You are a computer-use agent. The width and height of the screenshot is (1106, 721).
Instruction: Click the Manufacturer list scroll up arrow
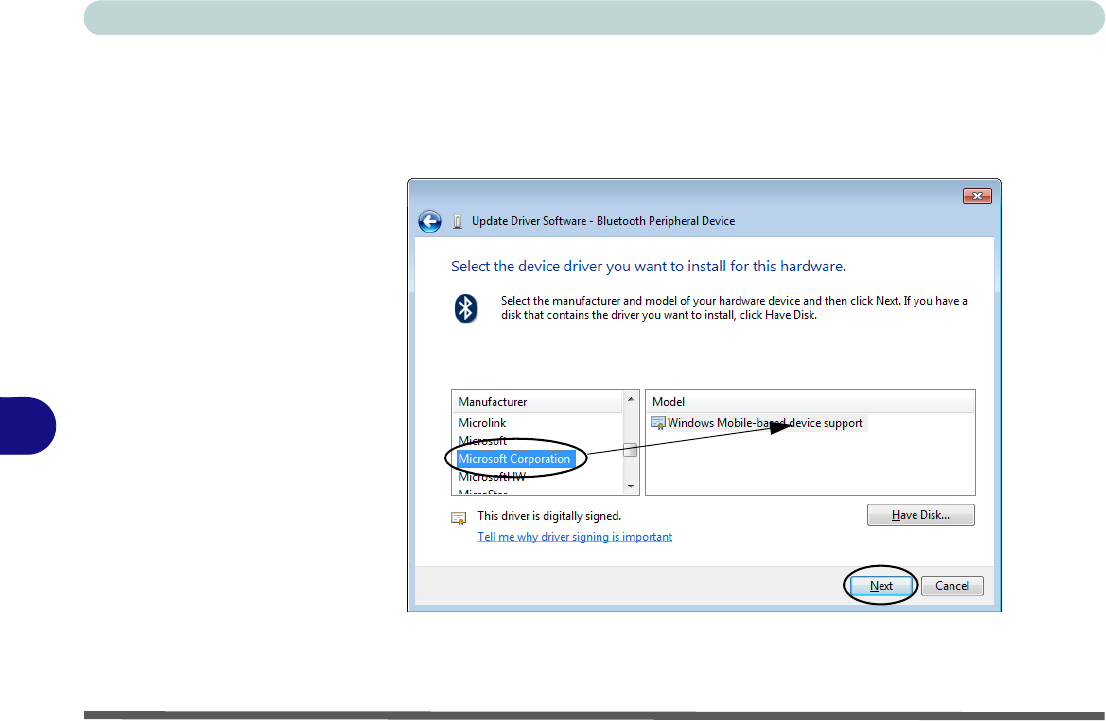click(631, 399)
